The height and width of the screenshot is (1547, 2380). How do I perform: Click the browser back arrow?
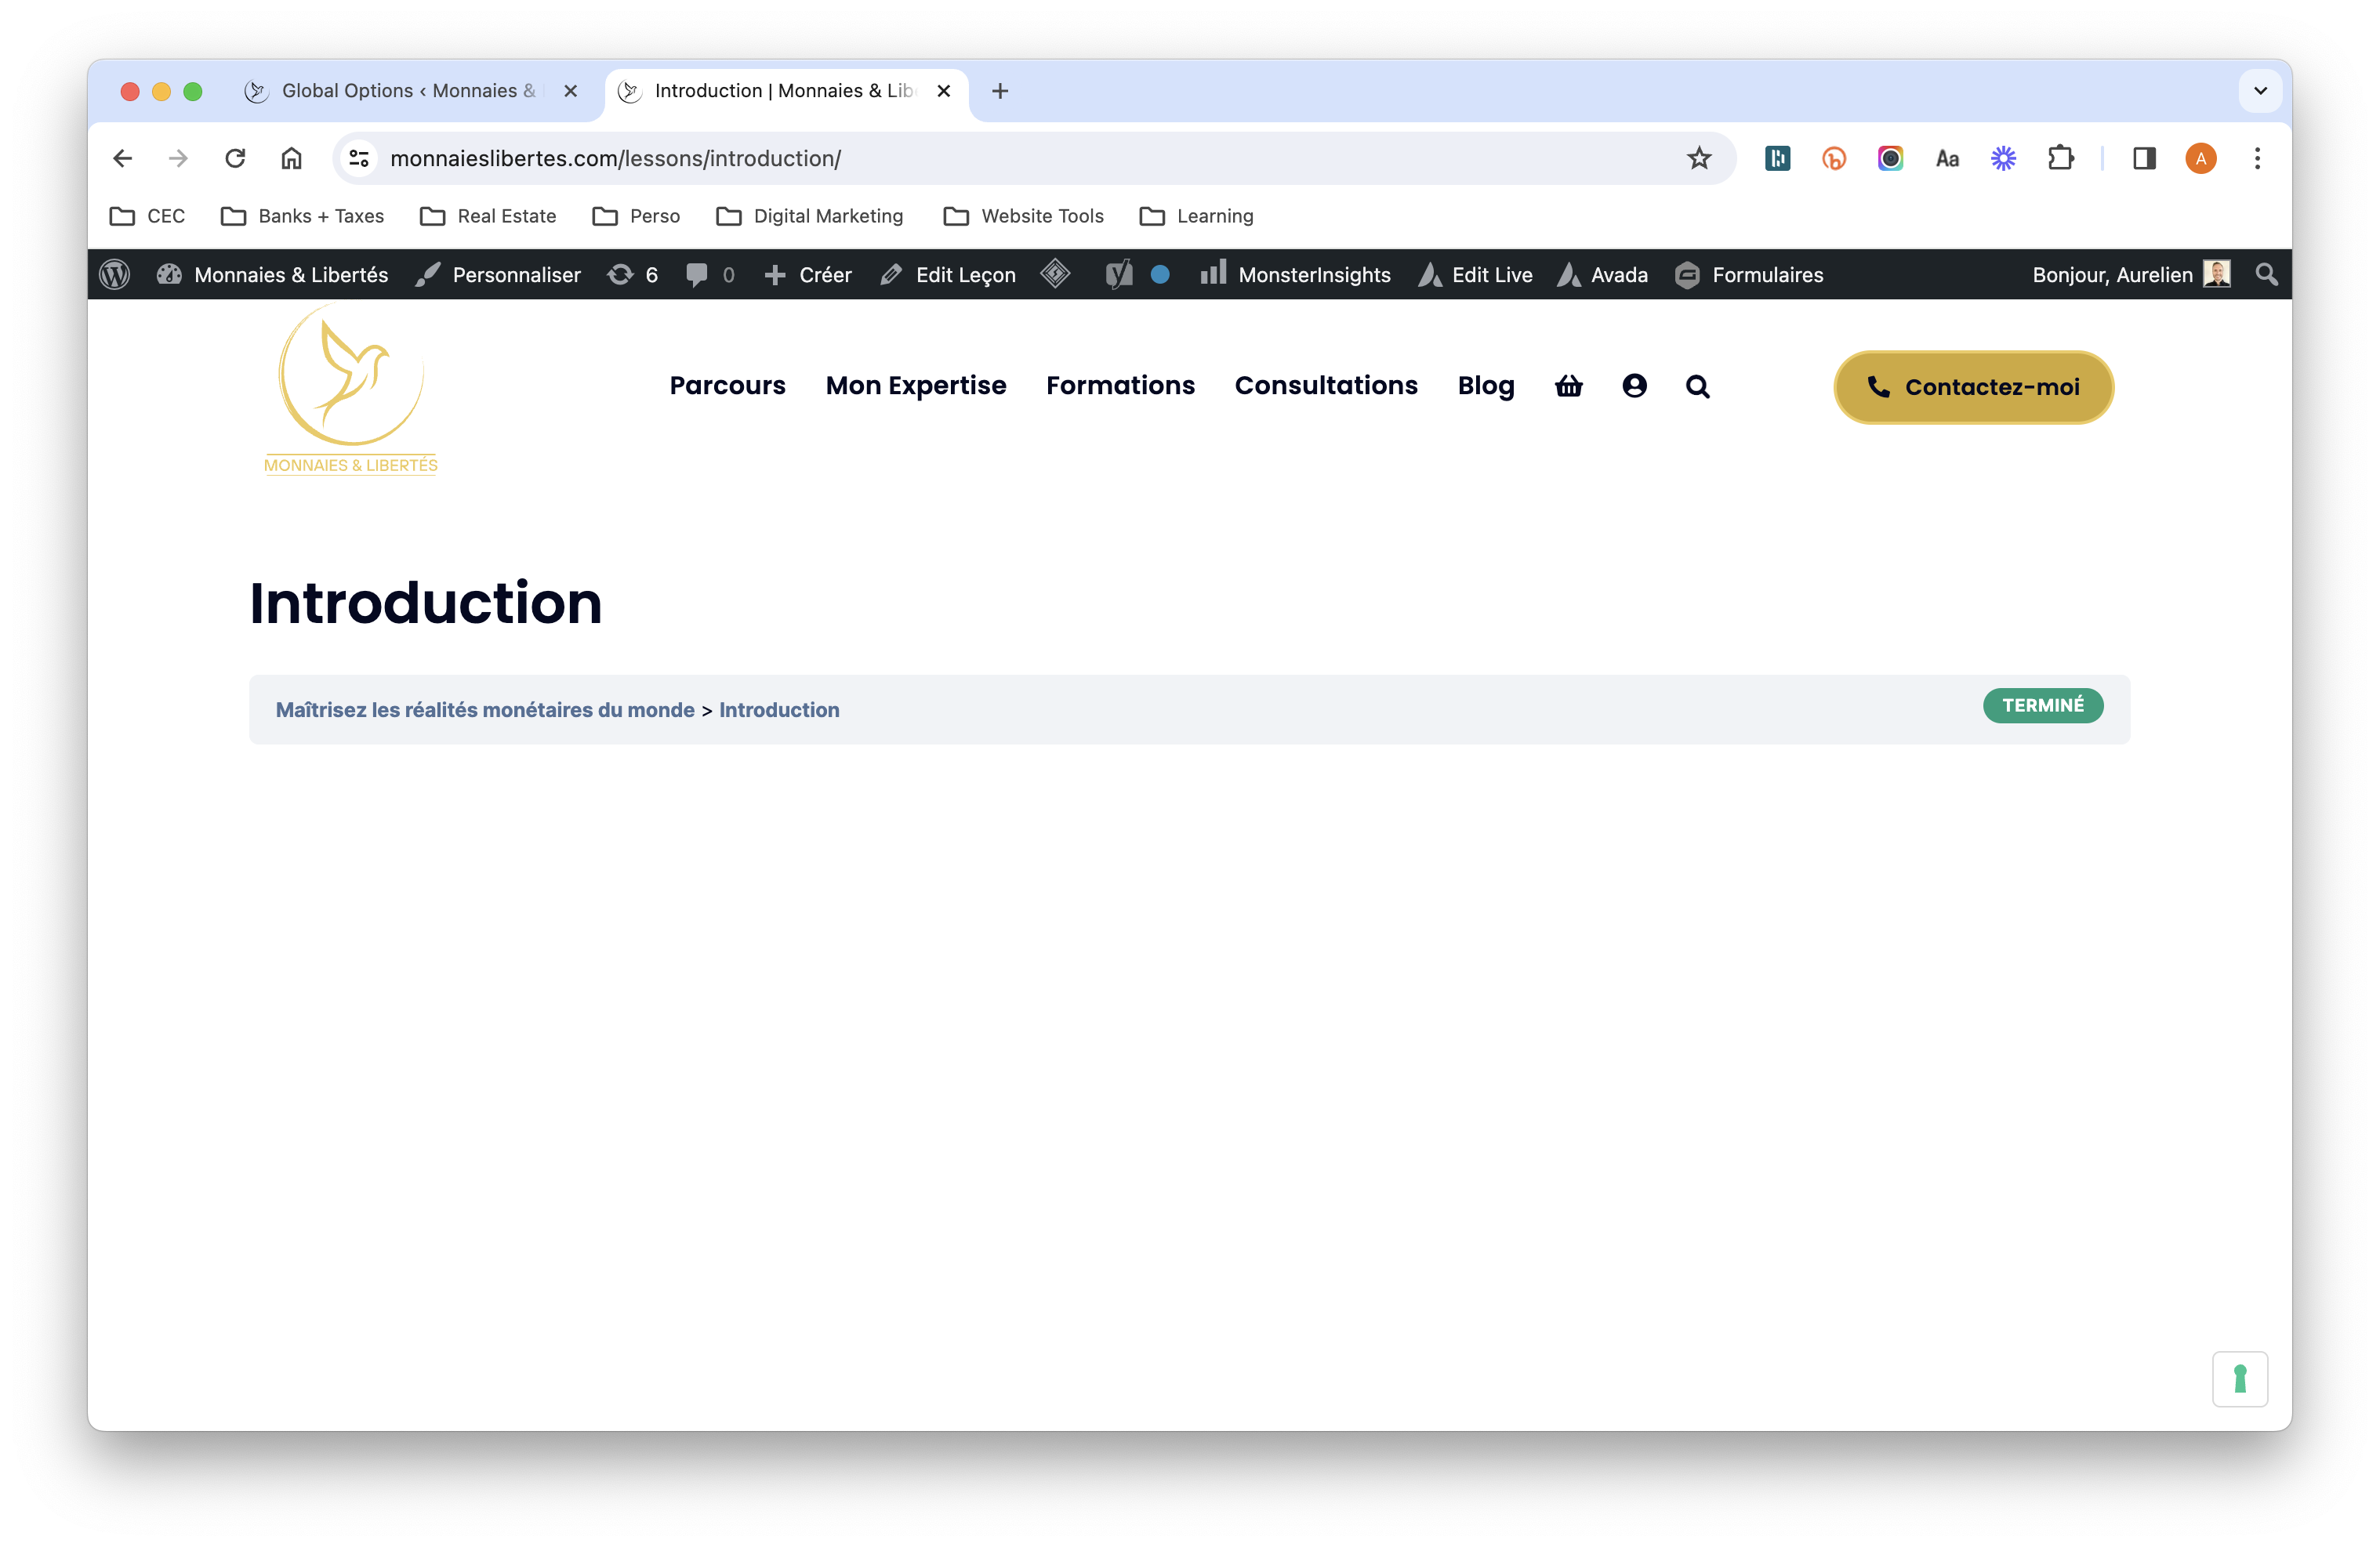122,158
